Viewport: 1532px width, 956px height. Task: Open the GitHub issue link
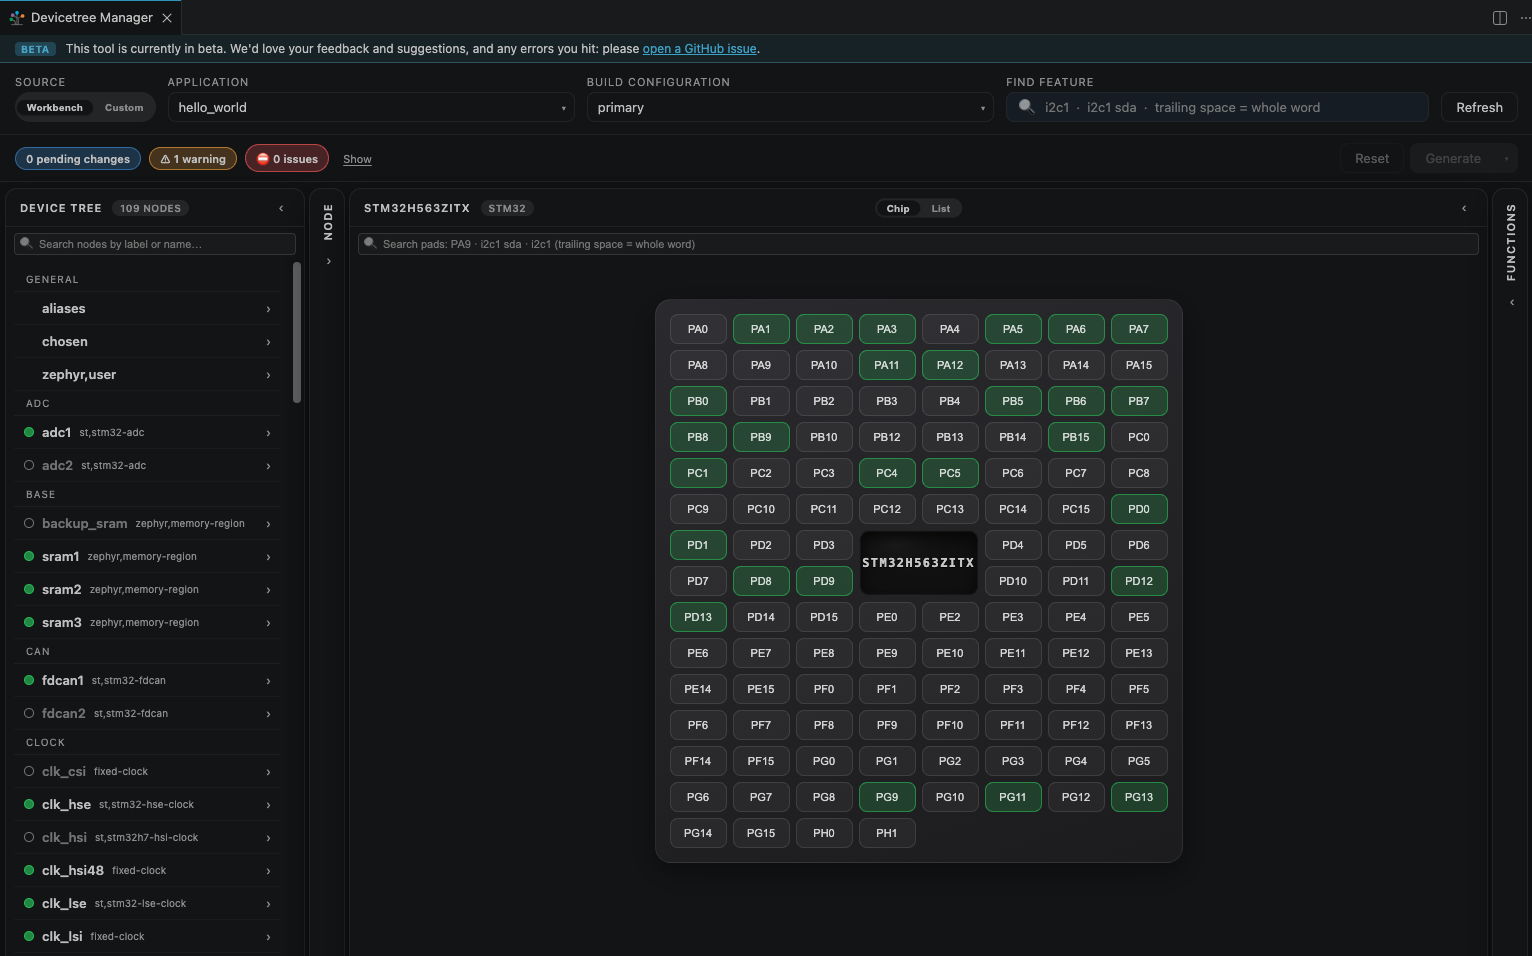tap(699, 49)
